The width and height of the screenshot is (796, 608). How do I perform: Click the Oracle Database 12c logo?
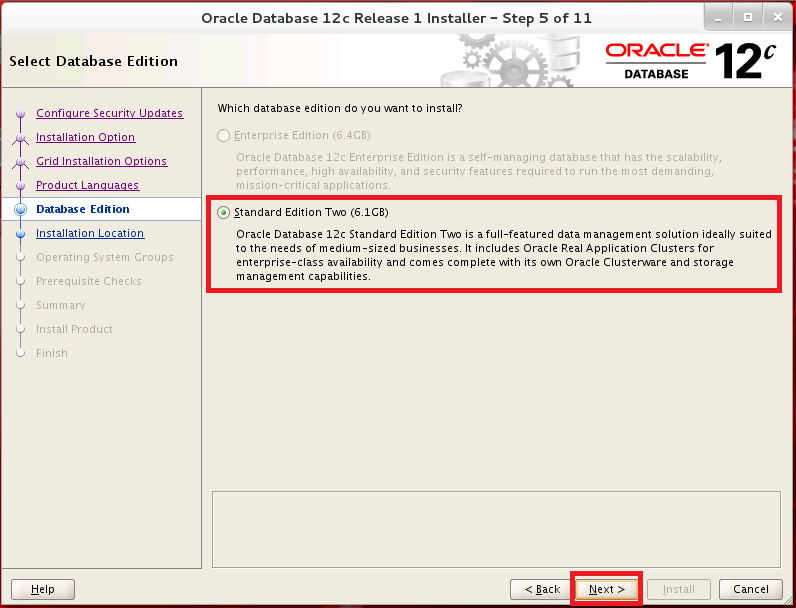point(690,61)
